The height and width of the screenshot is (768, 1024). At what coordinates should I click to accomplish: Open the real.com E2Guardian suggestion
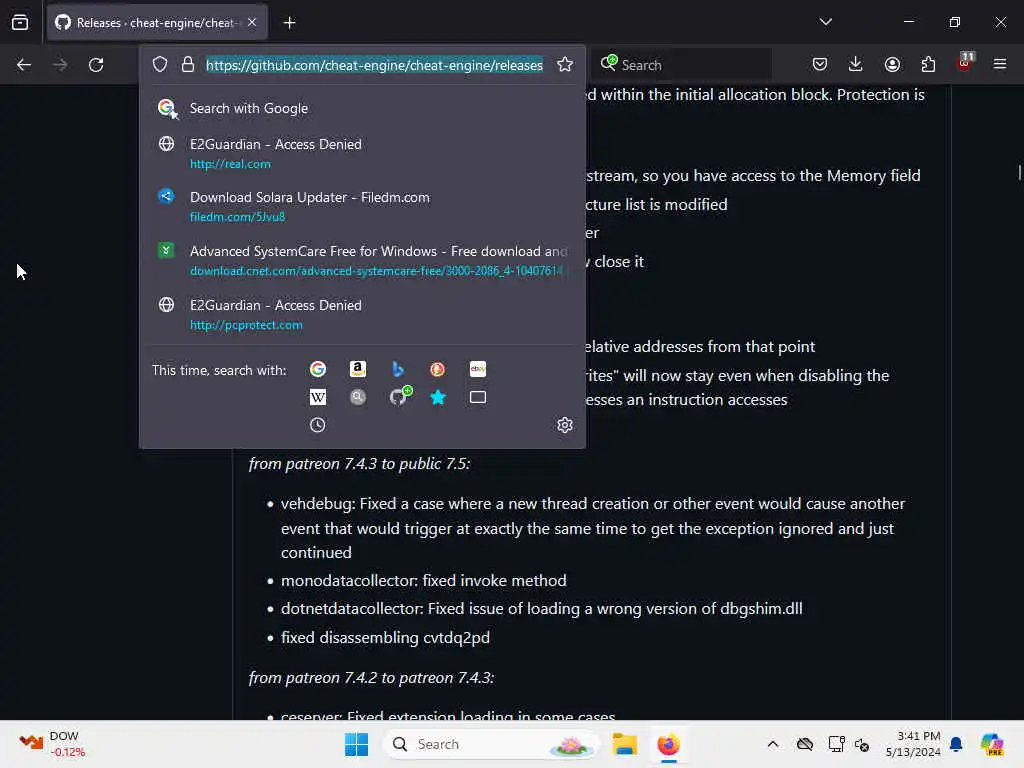362,153
